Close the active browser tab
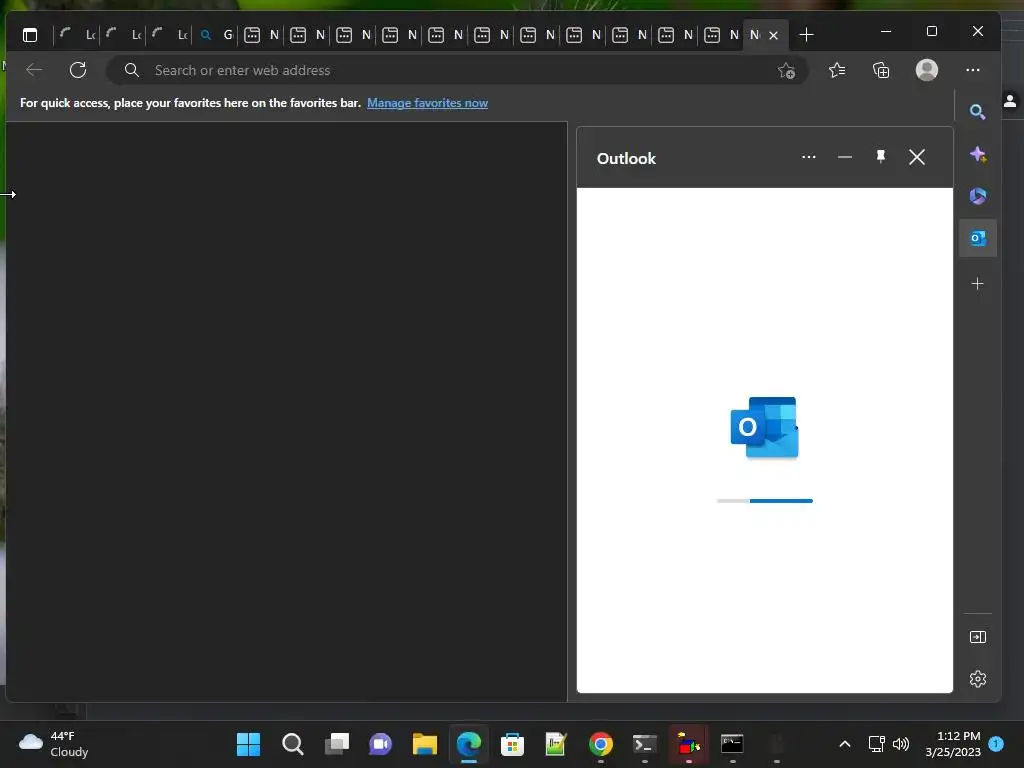Screen dimensions: 1024x768 click(774, 35)
